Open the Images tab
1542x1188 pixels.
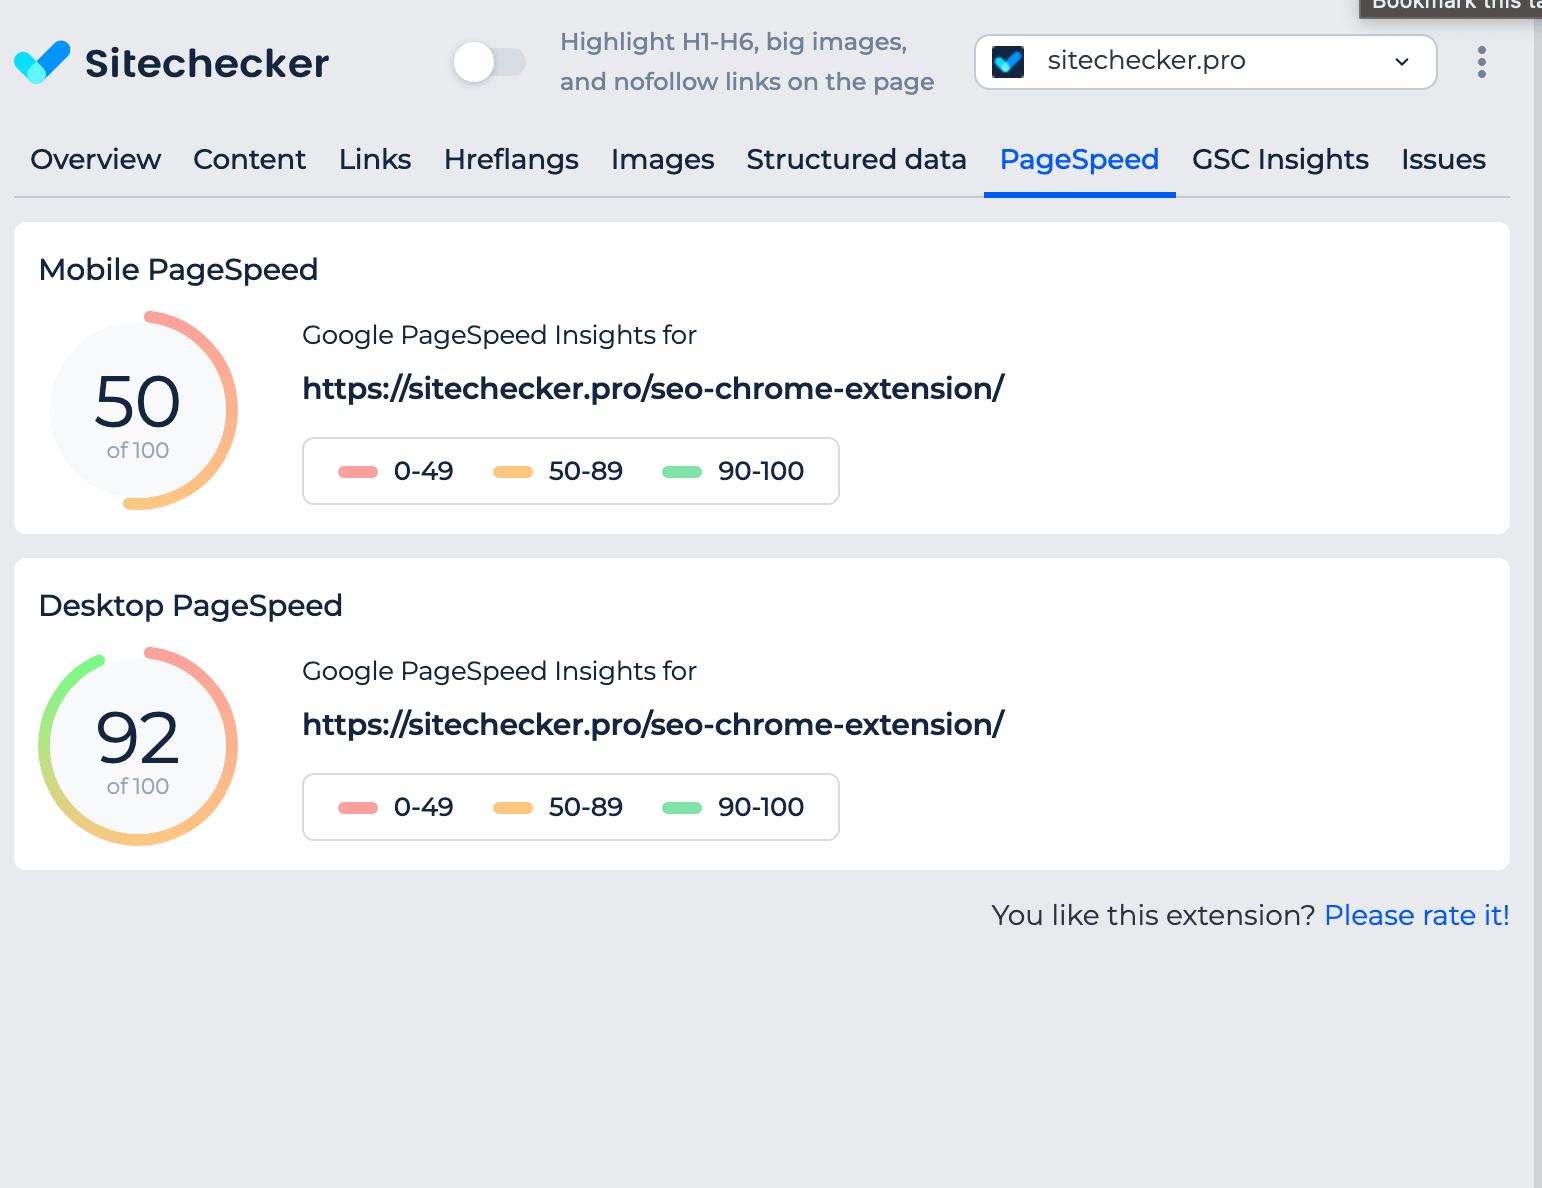662,160
